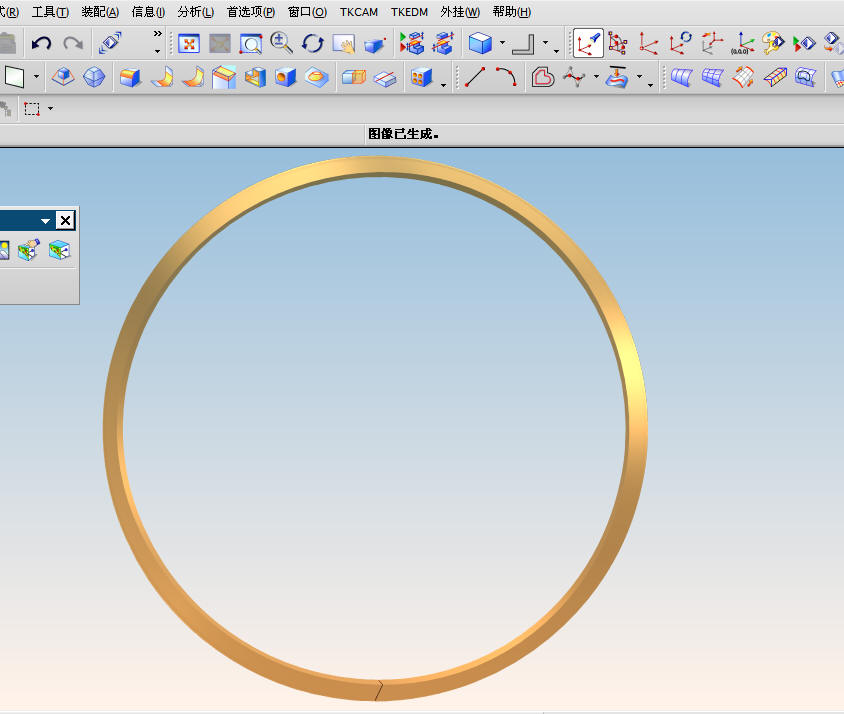The height and width of the screenshot is (714, 844).
Task: Click the Trim body icon
Action: 385,79
